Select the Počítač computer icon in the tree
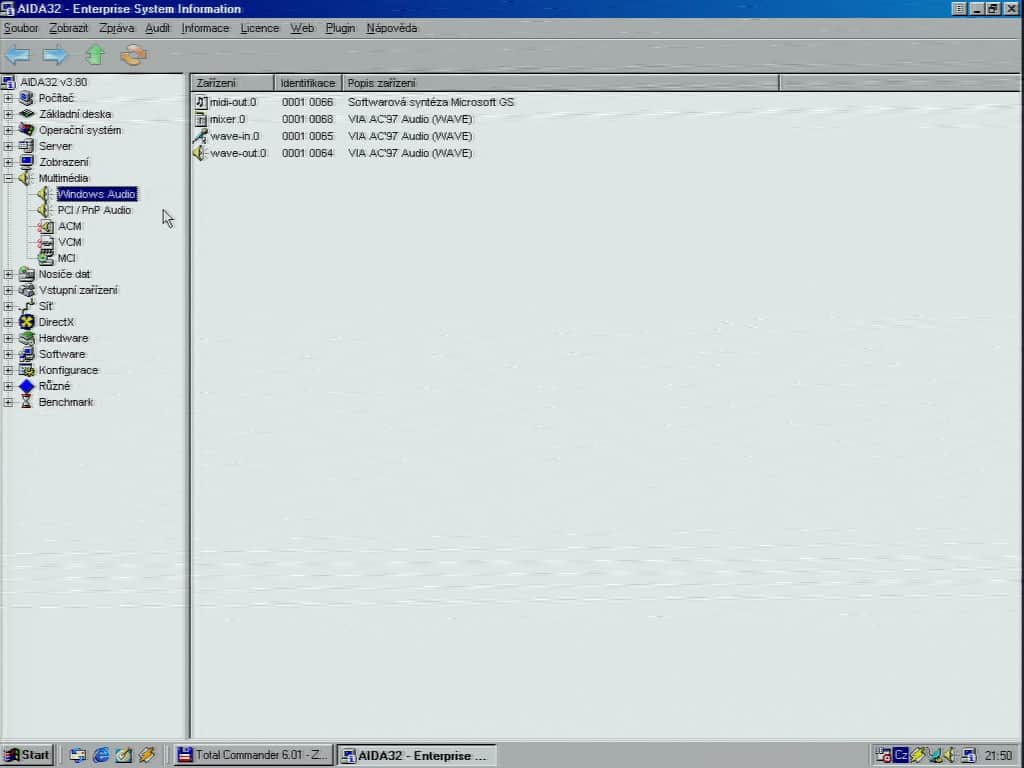This screenshot has height=768, width=1024. pos(26,98)
